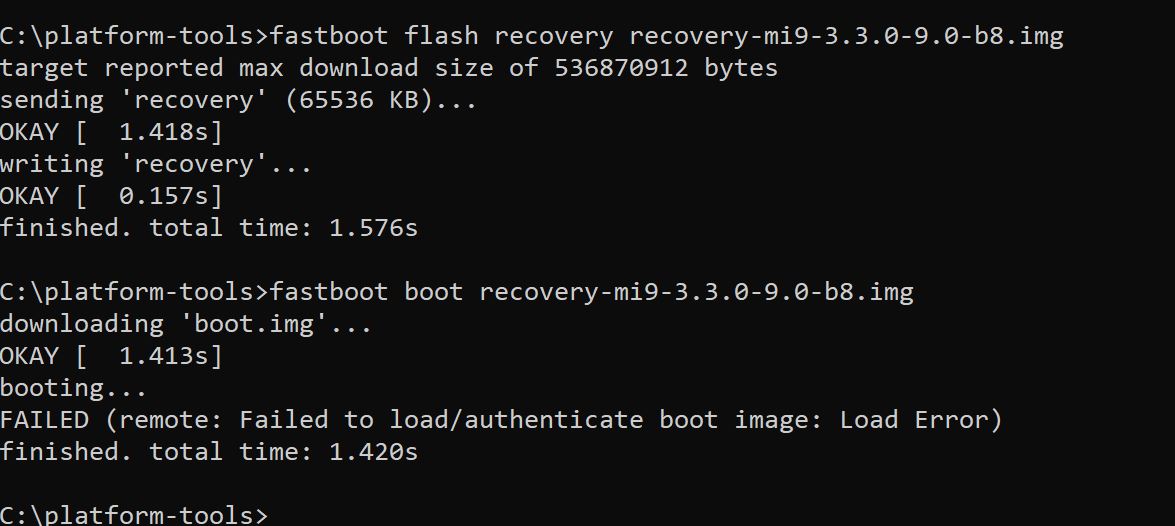Click the image filename in the flash command
The width and height of the screenshot is (1175, 526).
click(846, 36)
